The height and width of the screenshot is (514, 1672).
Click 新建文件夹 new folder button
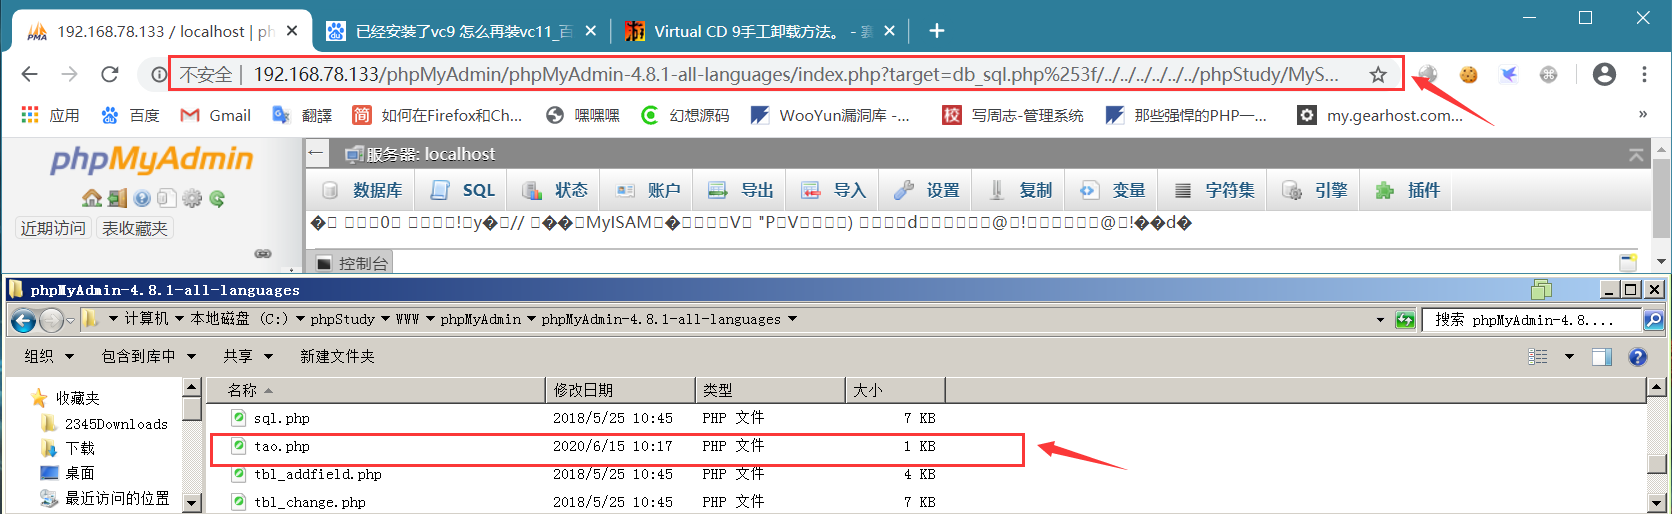click(337, 357)
